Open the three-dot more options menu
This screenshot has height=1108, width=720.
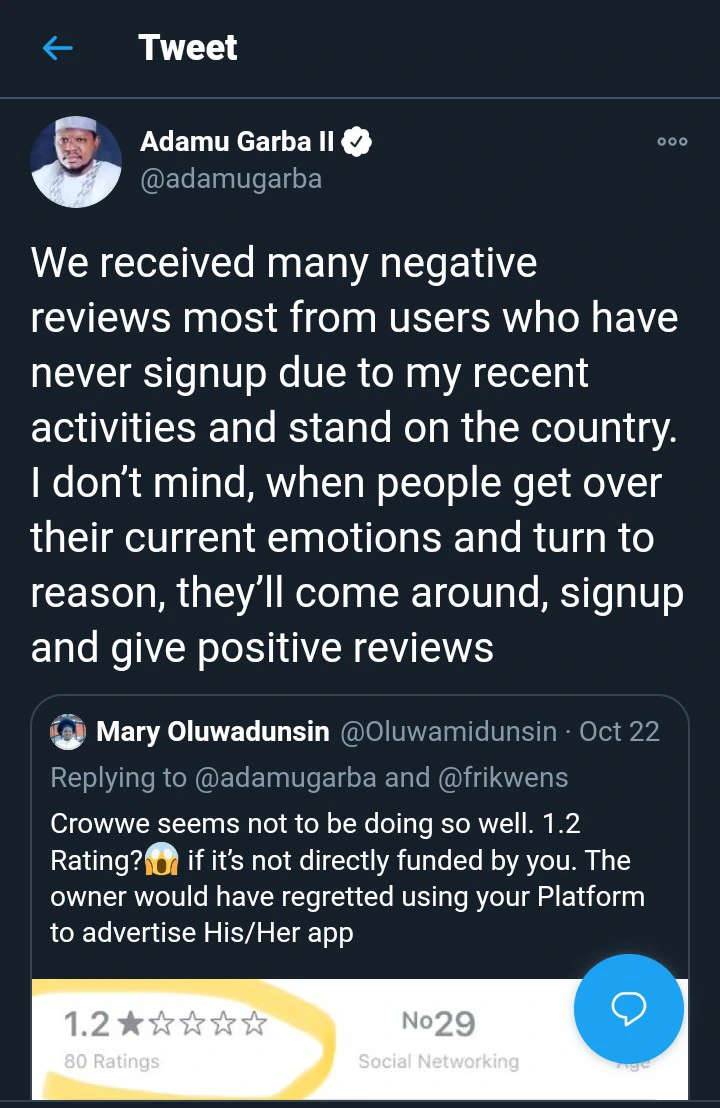click(x=672, y=142)
